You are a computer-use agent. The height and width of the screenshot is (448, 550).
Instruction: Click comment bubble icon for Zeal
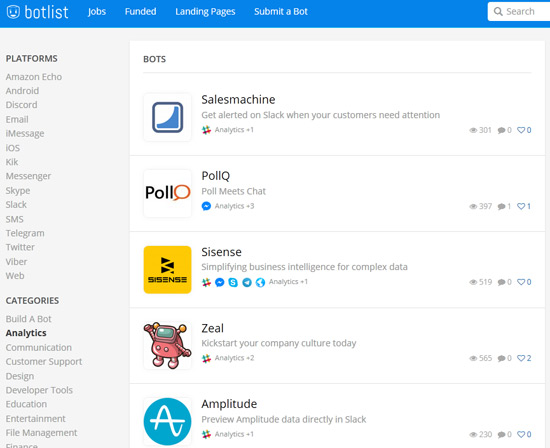501,359
